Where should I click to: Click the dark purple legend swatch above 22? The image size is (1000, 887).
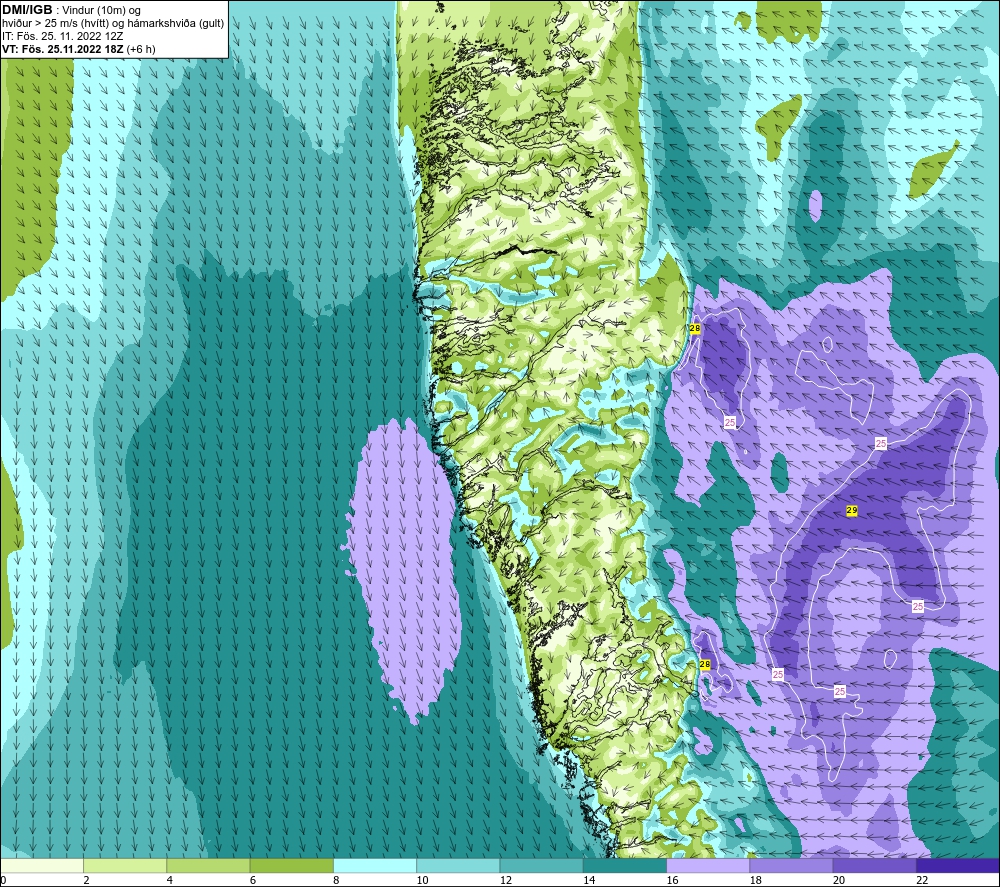pos(957,865)
